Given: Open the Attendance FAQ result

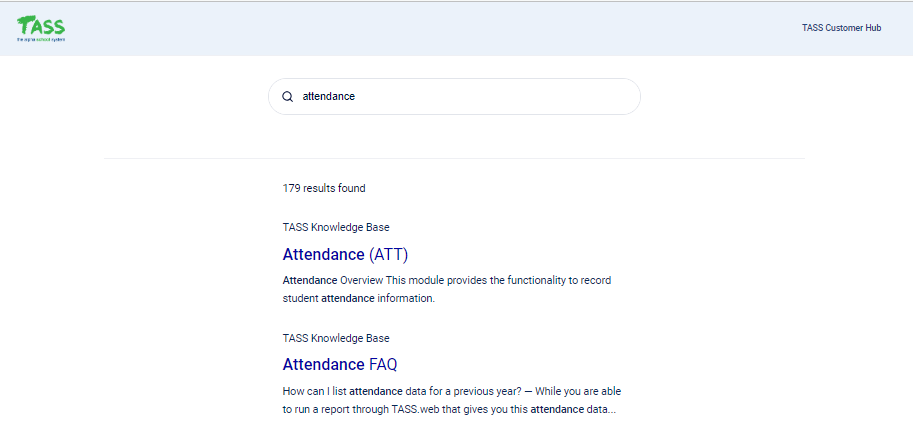Looking at the screenshot, I should [340, 364].
